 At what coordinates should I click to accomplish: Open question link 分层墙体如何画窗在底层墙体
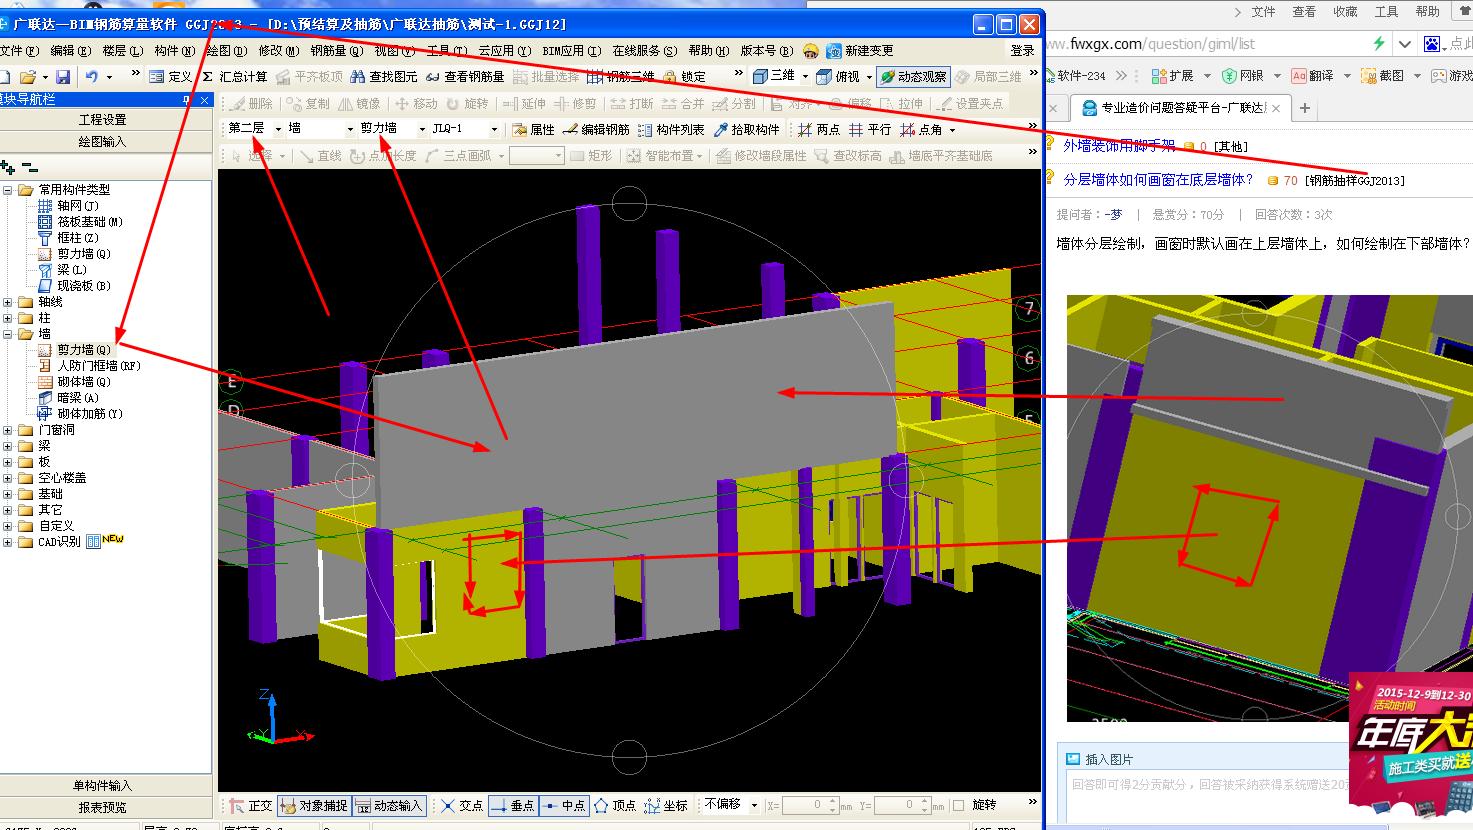click(x=1158, y=180)
